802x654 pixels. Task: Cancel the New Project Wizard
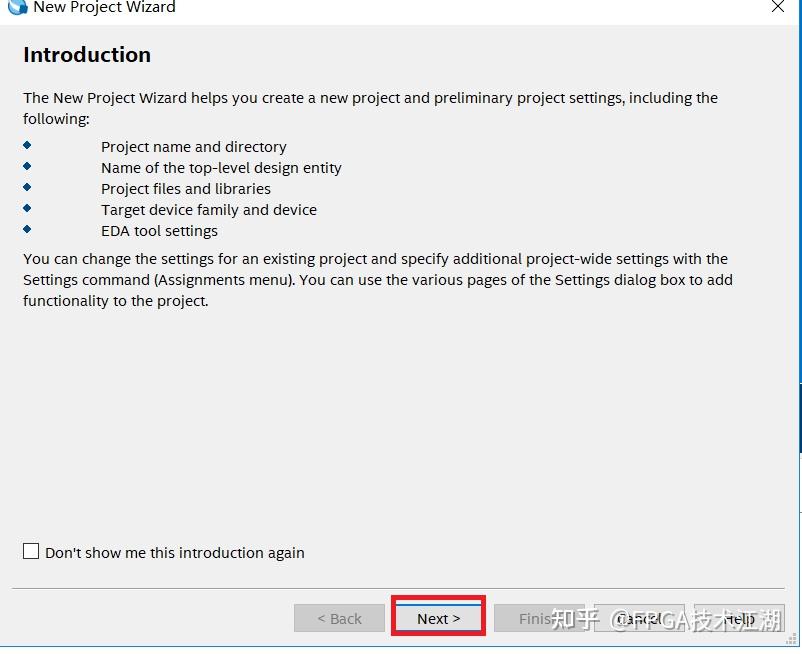pyautogui.click(x=639, y=618)
